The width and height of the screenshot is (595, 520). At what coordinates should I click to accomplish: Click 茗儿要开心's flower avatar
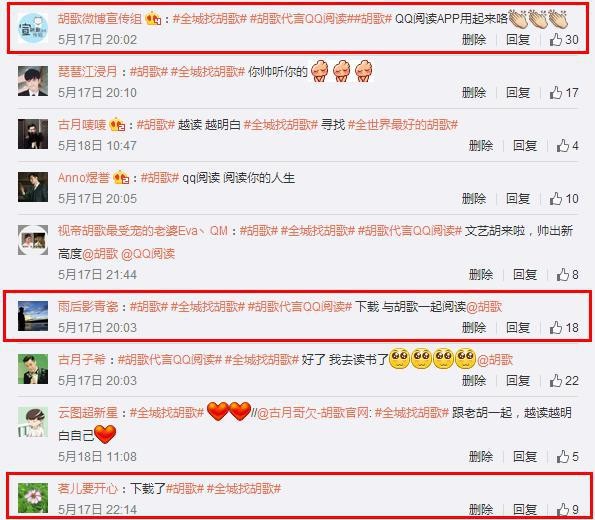click(x=33, y=498)
